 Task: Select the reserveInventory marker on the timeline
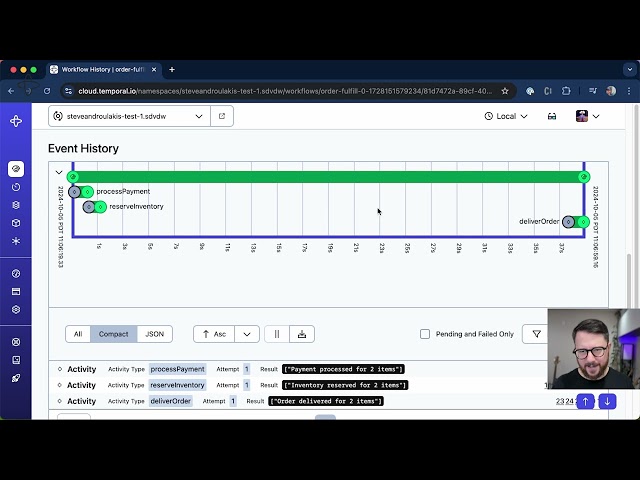point(95,207)
